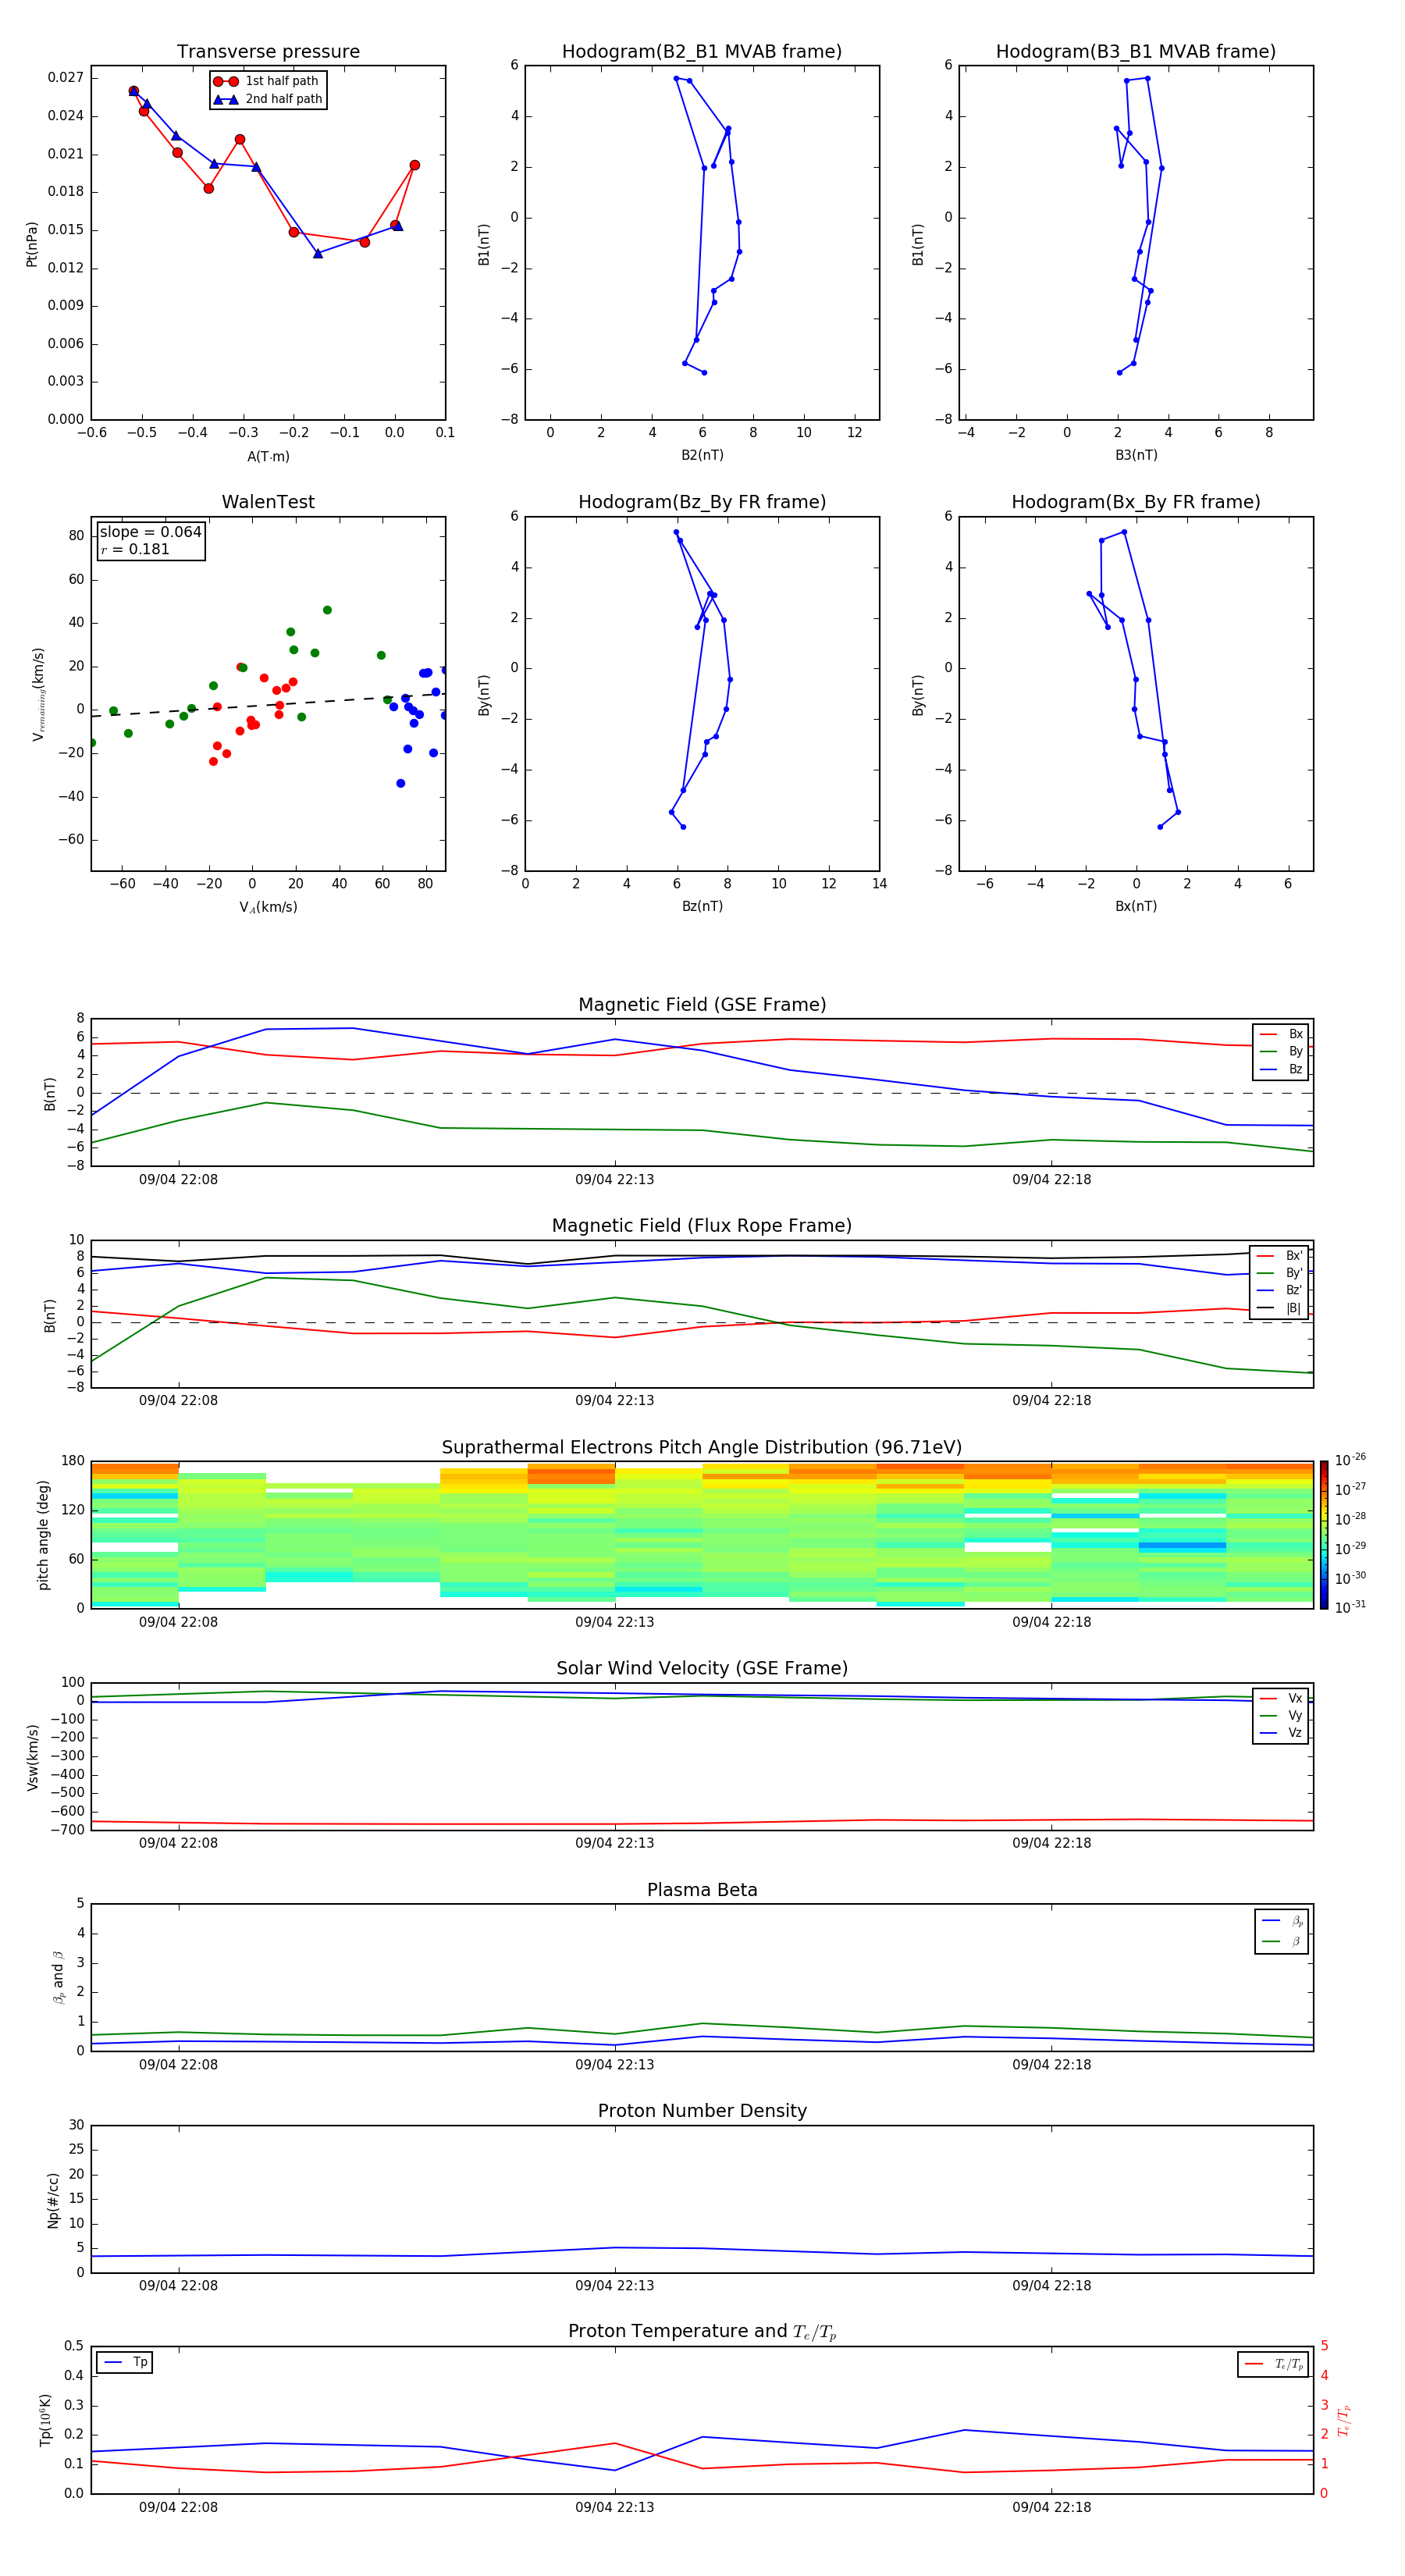Click "By'" in Flux Rope Frame legend
This screenshot has height=2576, width=1405.
coord(1280,1273)
